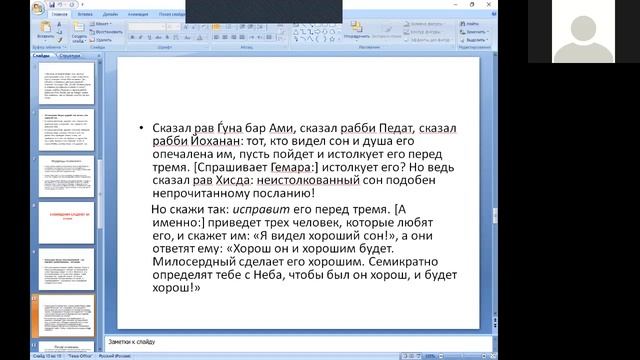Apply numbered list formatting

click(229, 27)
